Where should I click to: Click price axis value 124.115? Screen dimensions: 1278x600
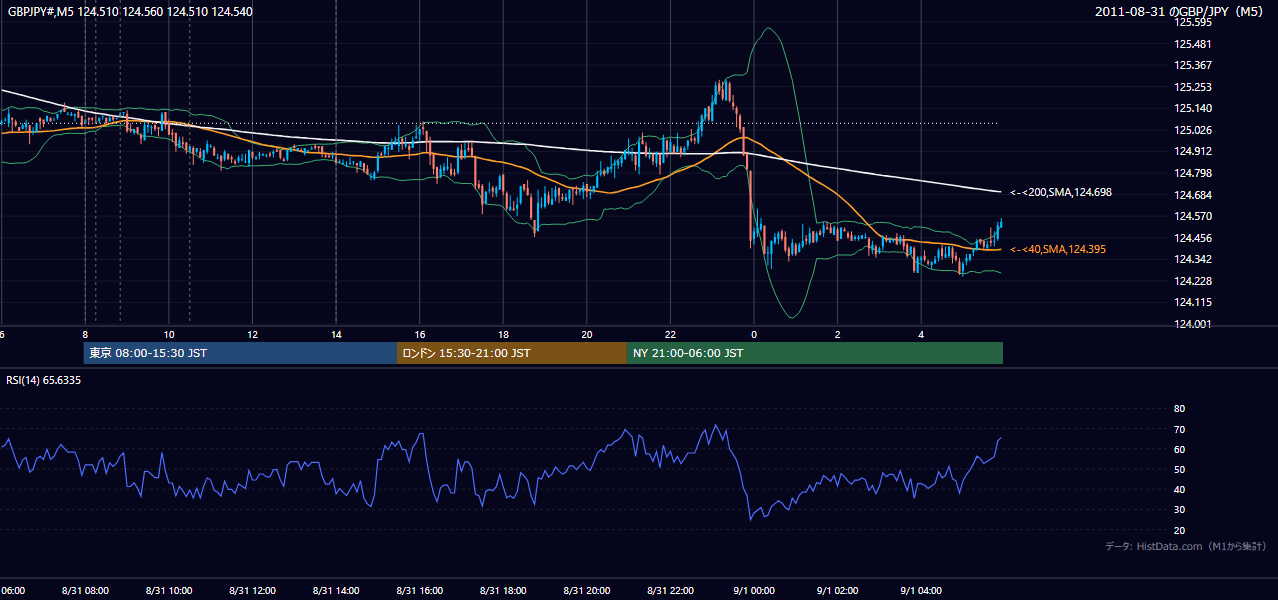pyautogui.click(x=1194, y=302)
